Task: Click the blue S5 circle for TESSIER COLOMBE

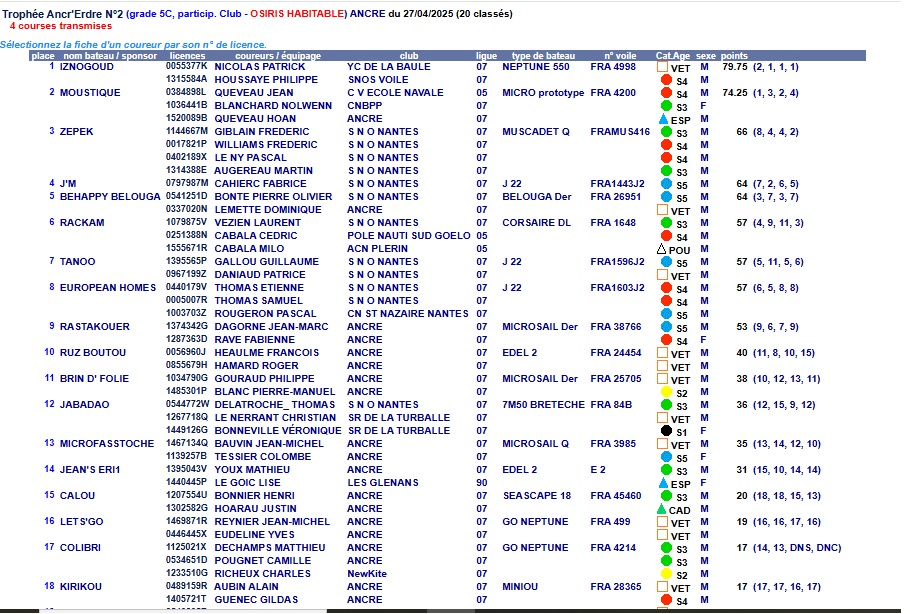Action: pos(666,457)
